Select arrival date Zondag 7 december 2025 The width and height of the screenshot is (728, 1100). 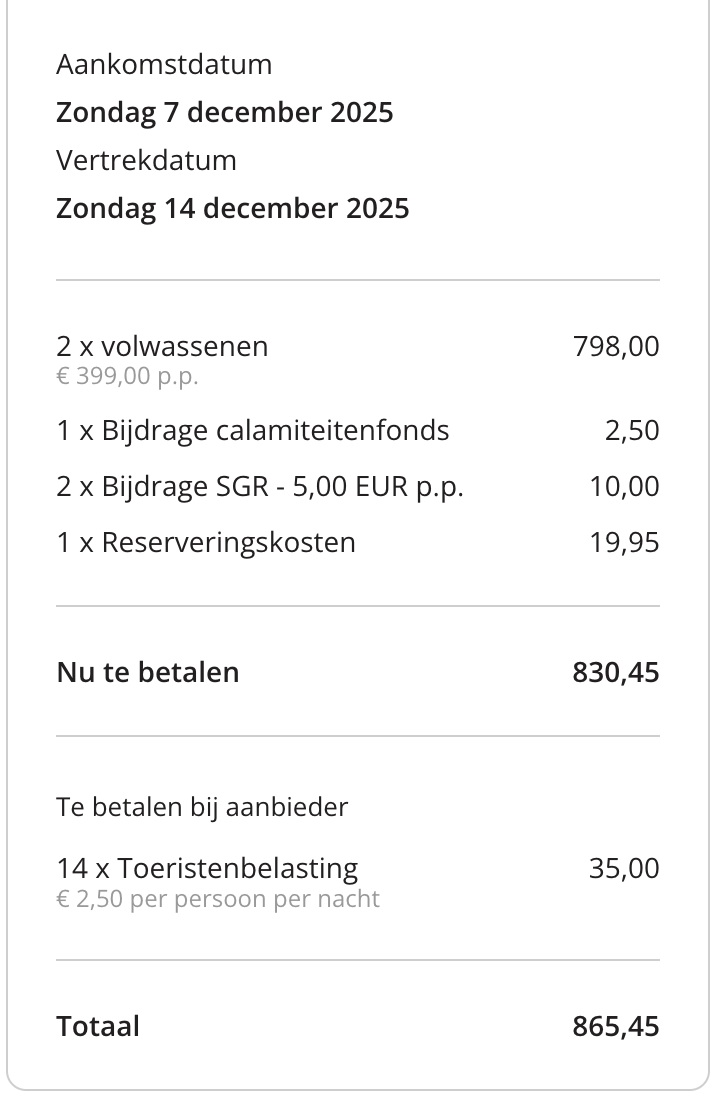pos(224,112)
